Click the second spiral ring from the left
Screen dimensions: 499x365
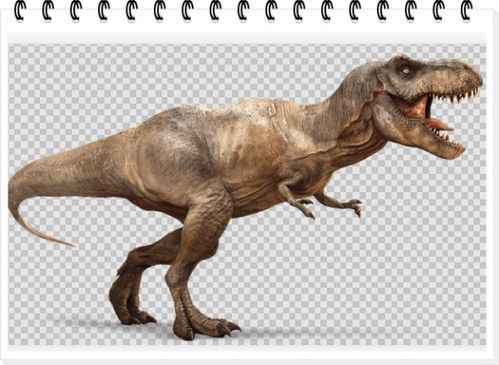click(x=49, y=10)
